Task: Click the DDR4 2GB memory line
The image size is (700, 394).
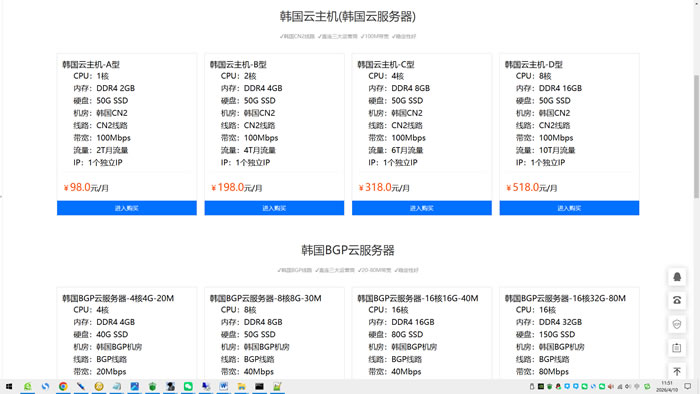Action: point(104,88)
